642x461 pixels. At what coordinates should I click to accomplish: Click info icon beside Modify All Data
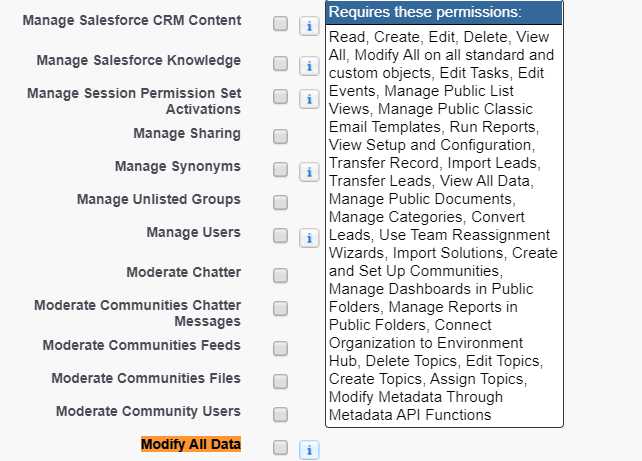click(x=309, y=450)
